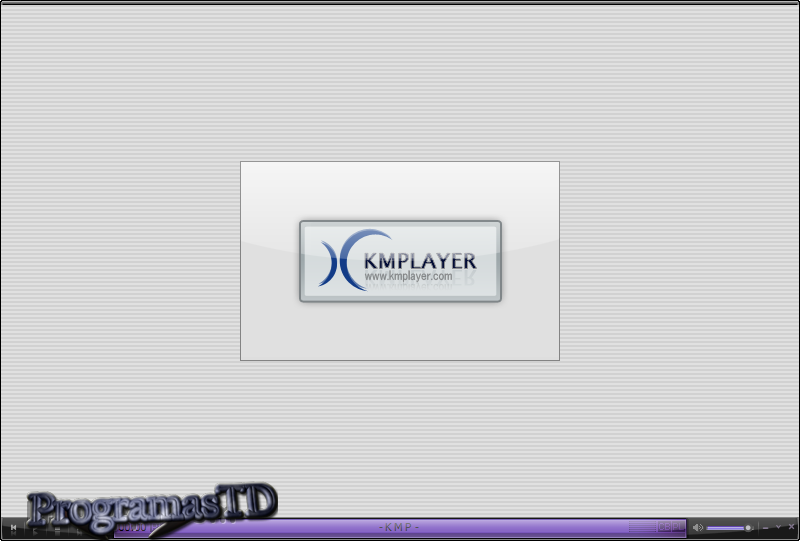Viewport: 800px width, 541px height.
Task: Click the purple -KMP- seek bar
Action: coord(399,527)
